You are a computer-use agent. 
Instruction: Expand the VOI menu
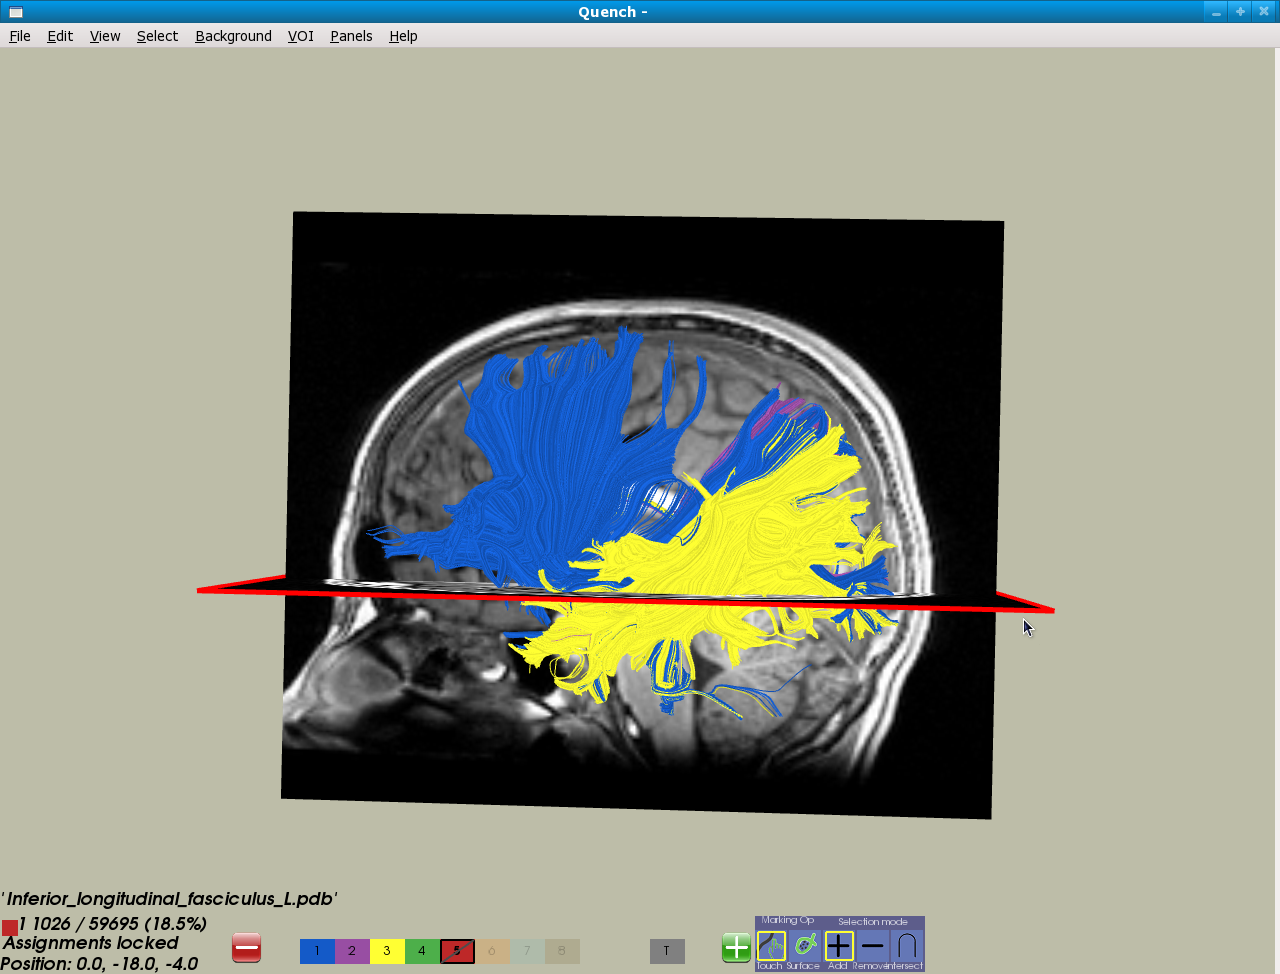click(x=300, y=36)
